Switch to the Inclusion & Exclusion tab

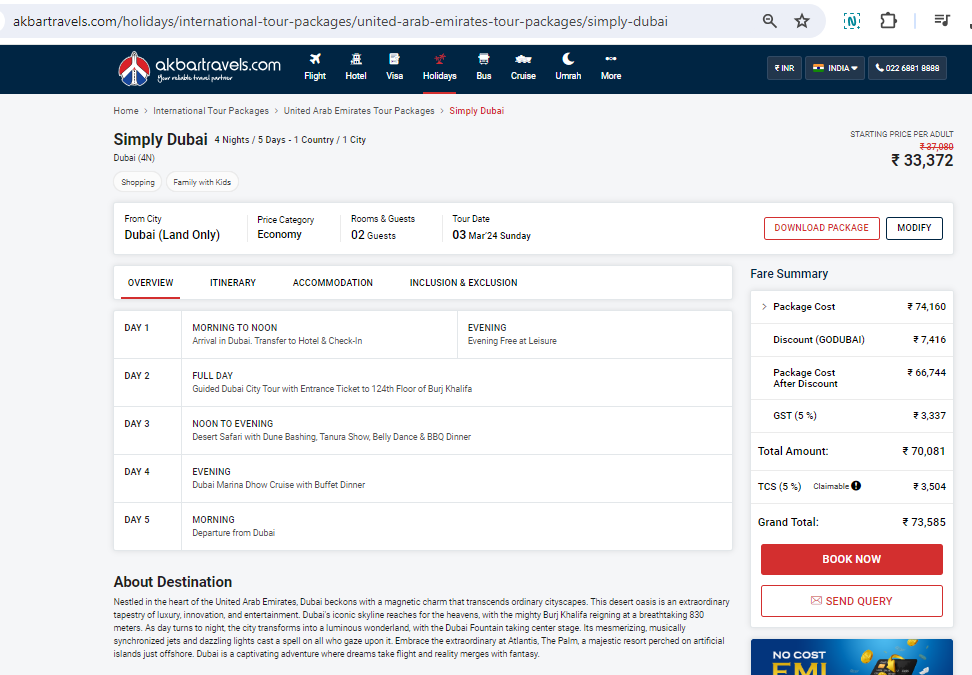(464, 283)
